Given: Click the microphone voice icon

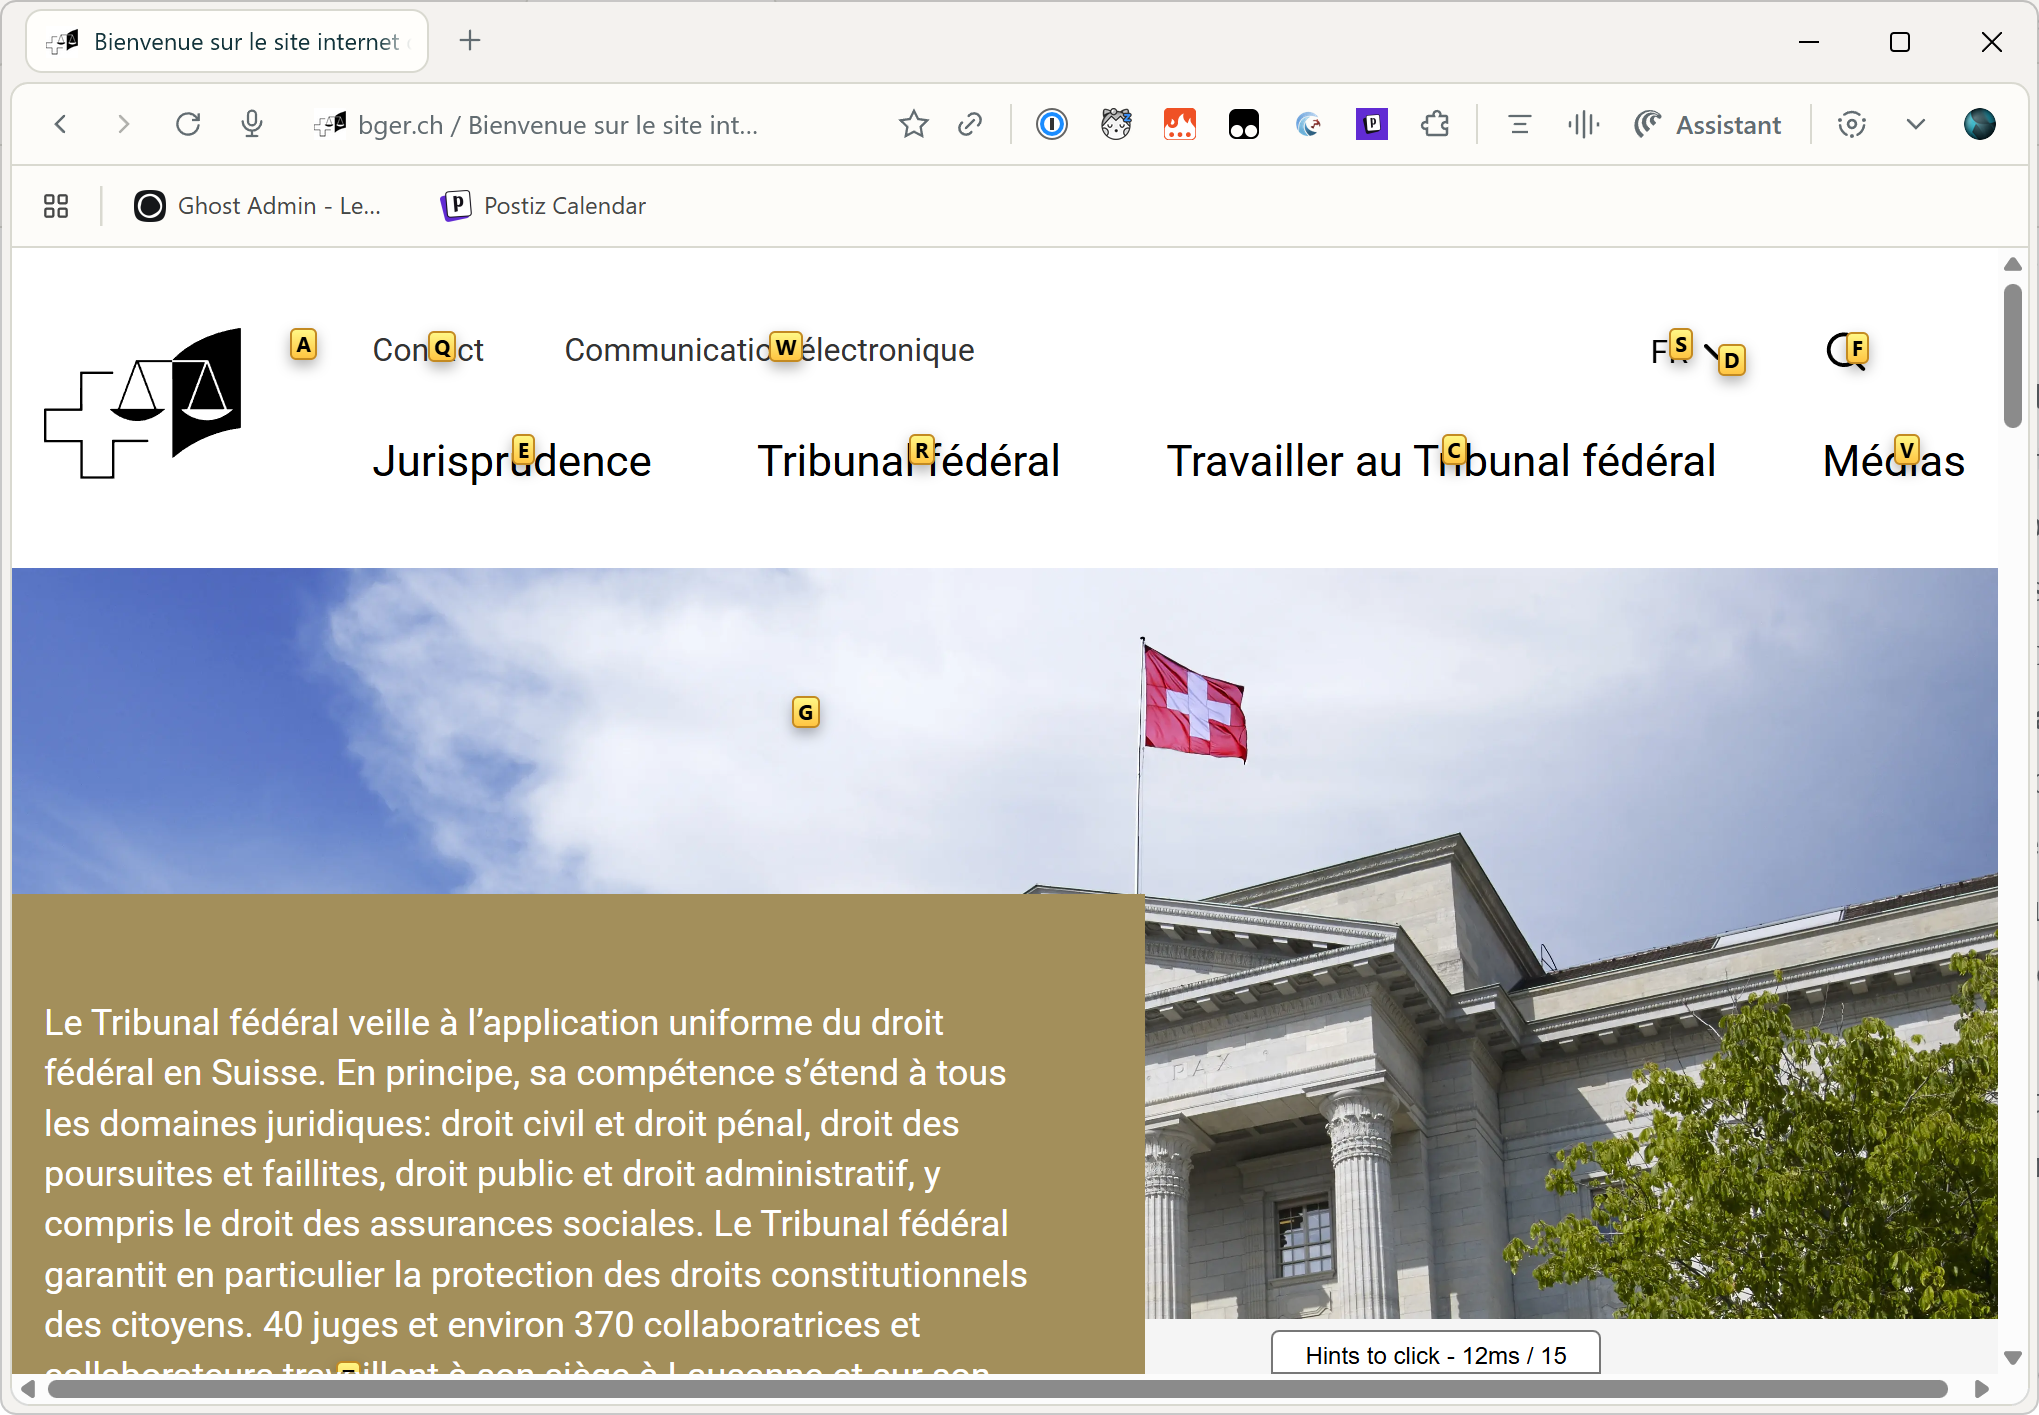Looking at the screenshot, I should pos(252,124).
